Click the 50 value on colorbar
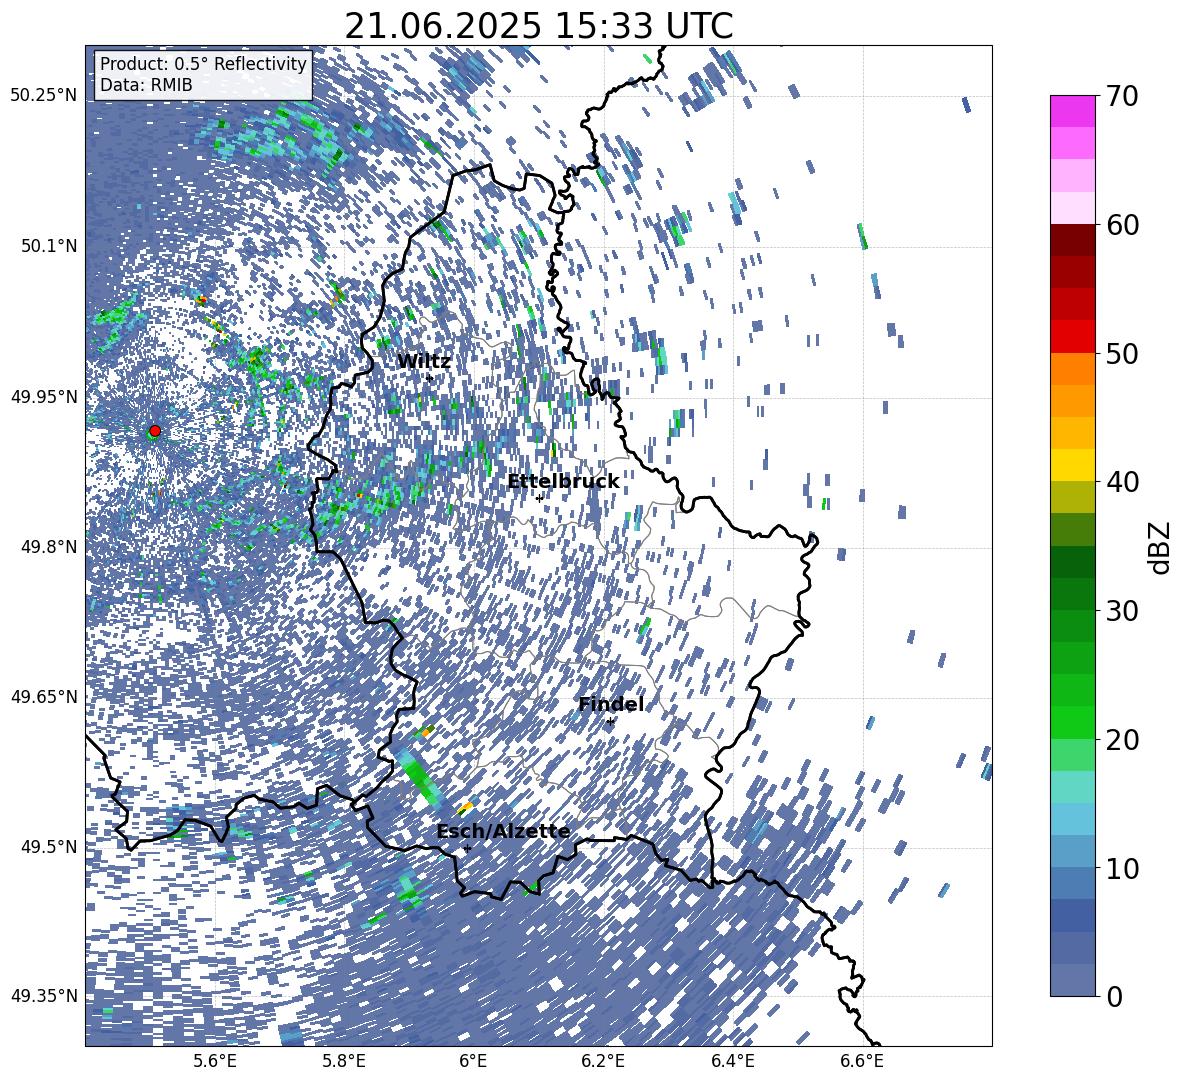Screen dimensions: 1184x1081 (1122, 353)
